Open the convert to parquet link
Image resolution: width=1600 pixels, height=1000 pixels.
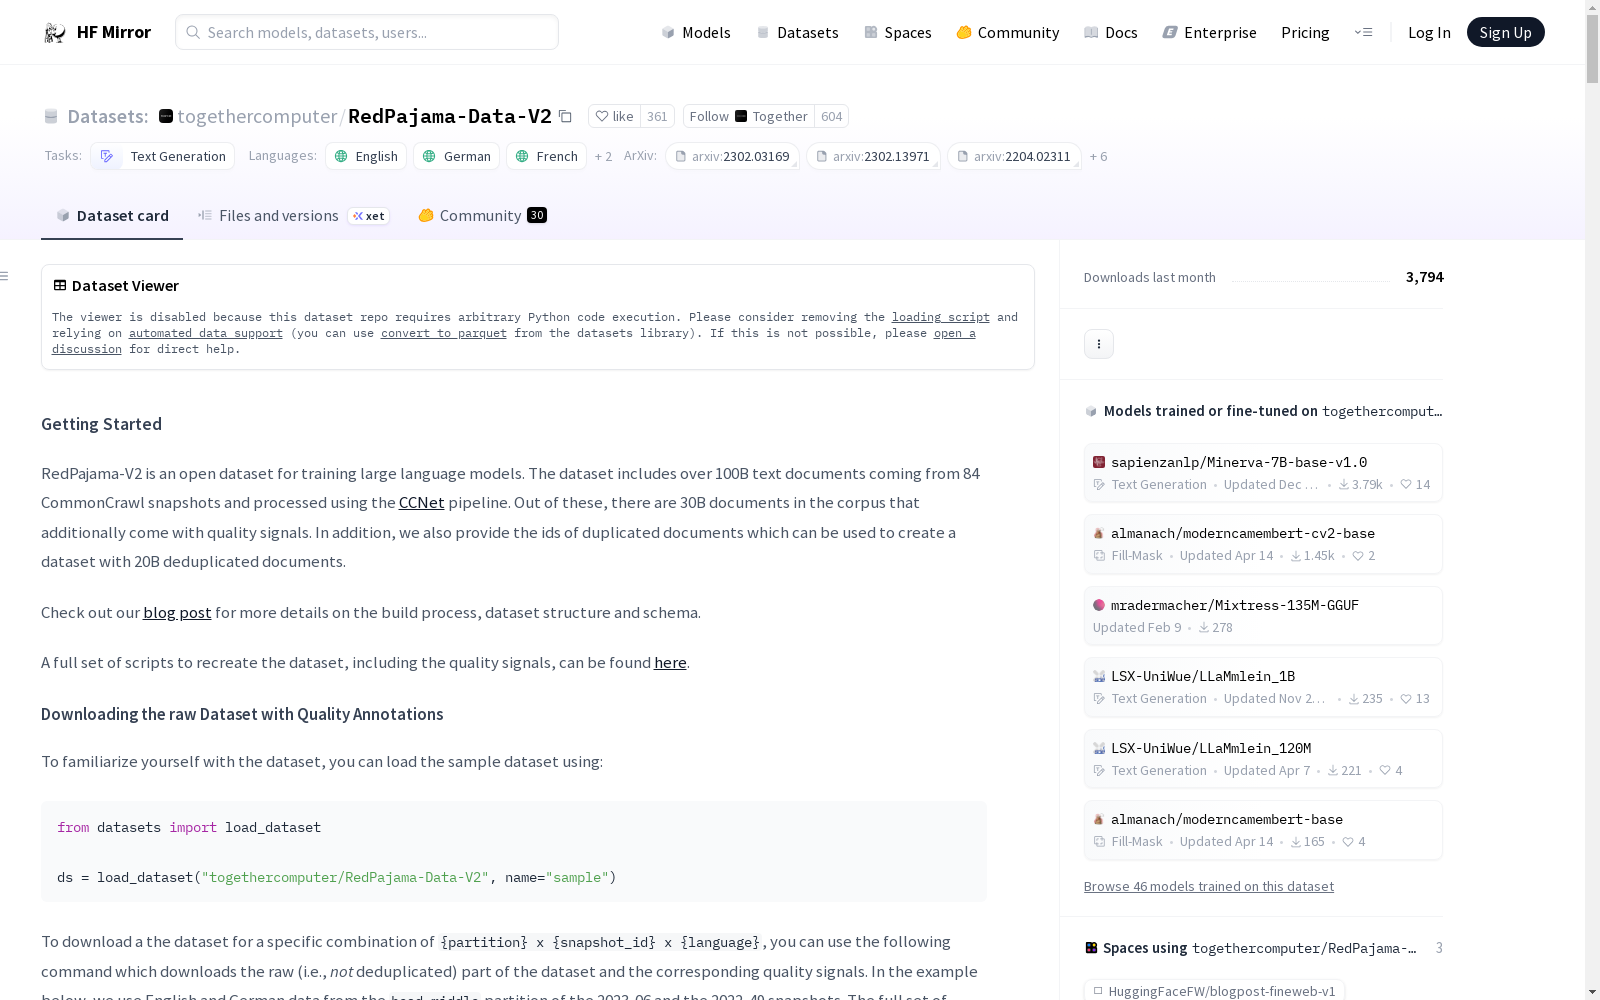[x=444, y=333]
